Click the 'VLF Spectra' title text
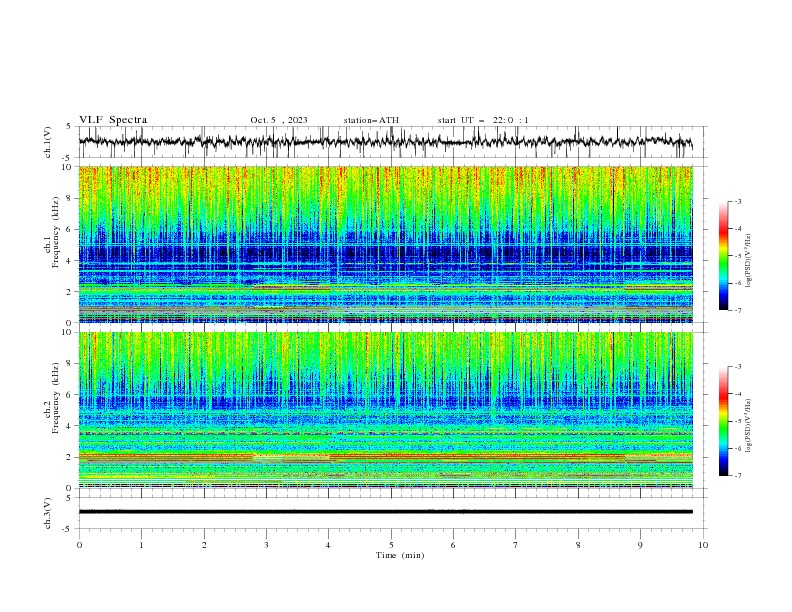The height and width of the screenshot is (612, 792). 113,120
